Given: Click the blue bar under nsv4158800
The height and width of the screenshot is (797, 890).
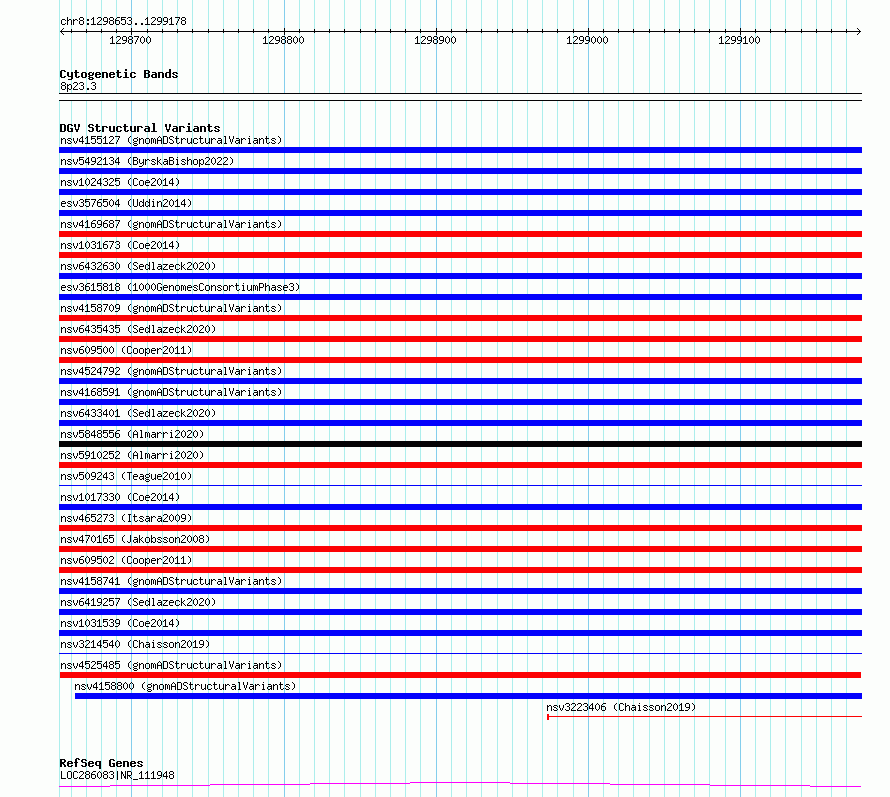Looking at the screenshot, I should coord(468,696).
